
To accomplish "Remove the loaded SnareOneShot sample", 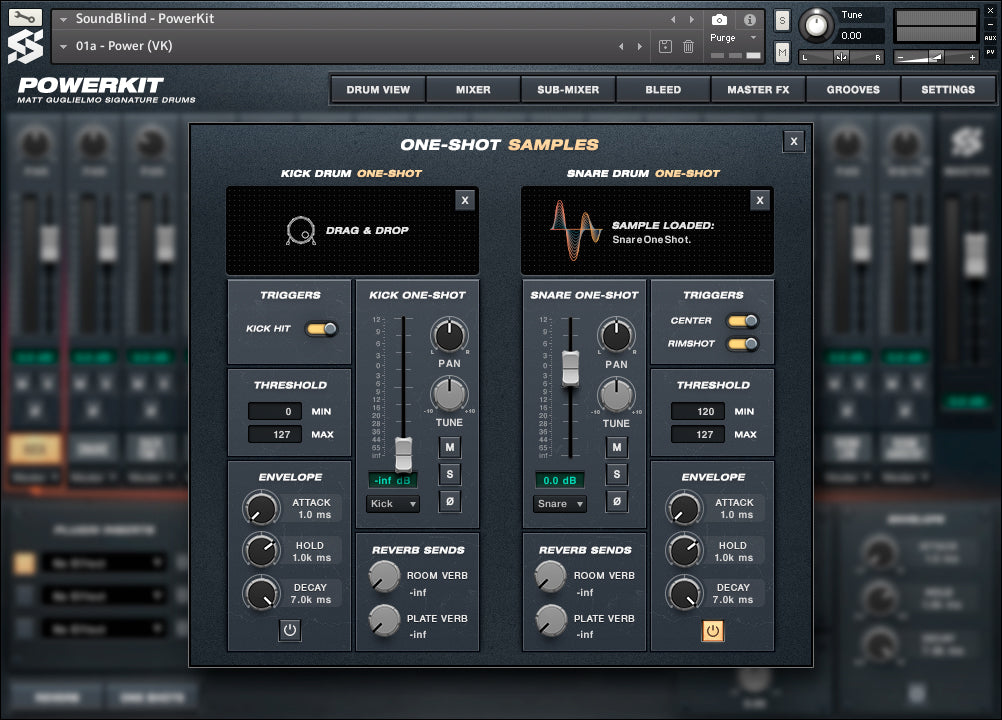I will [760, 201].
